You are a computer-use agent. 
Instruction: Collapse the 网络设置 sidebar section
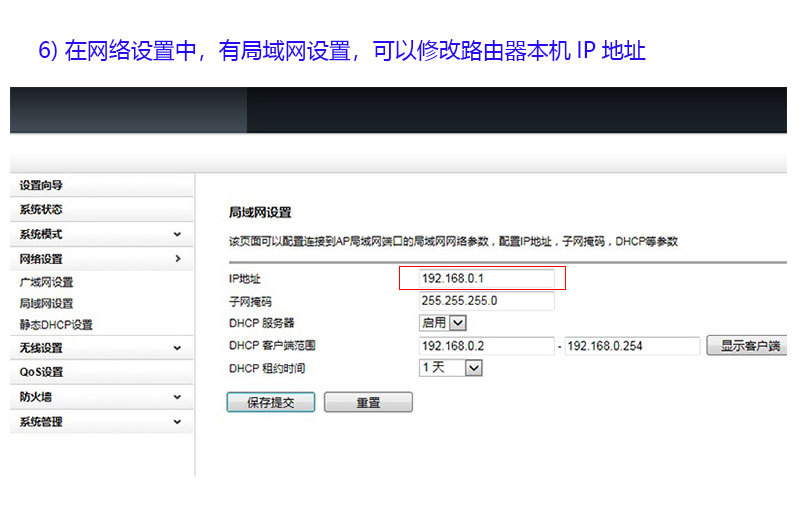point(100,259)
